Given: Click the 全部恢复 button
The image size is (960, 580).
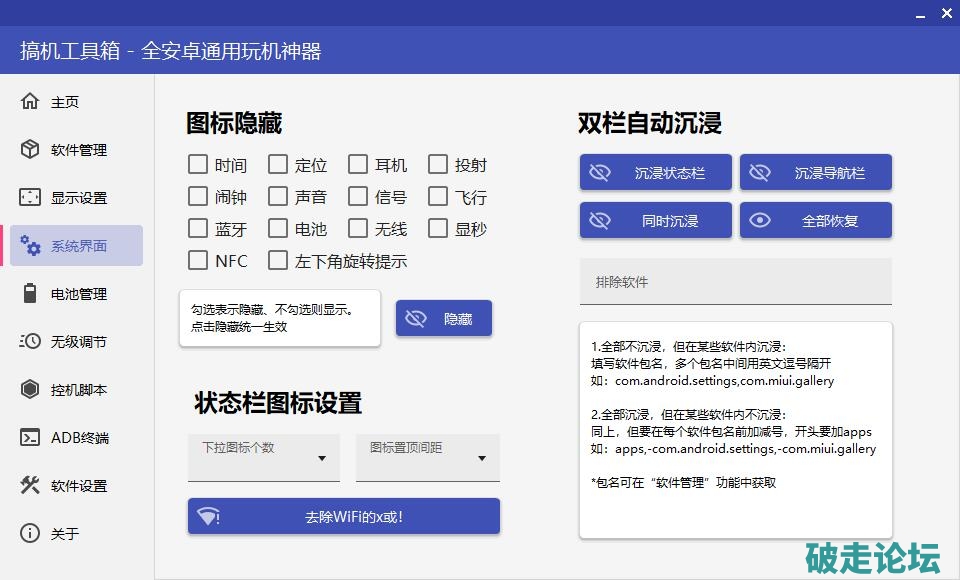Looking at the screenshot, I should pyautogui.click(x=816, y=220).
